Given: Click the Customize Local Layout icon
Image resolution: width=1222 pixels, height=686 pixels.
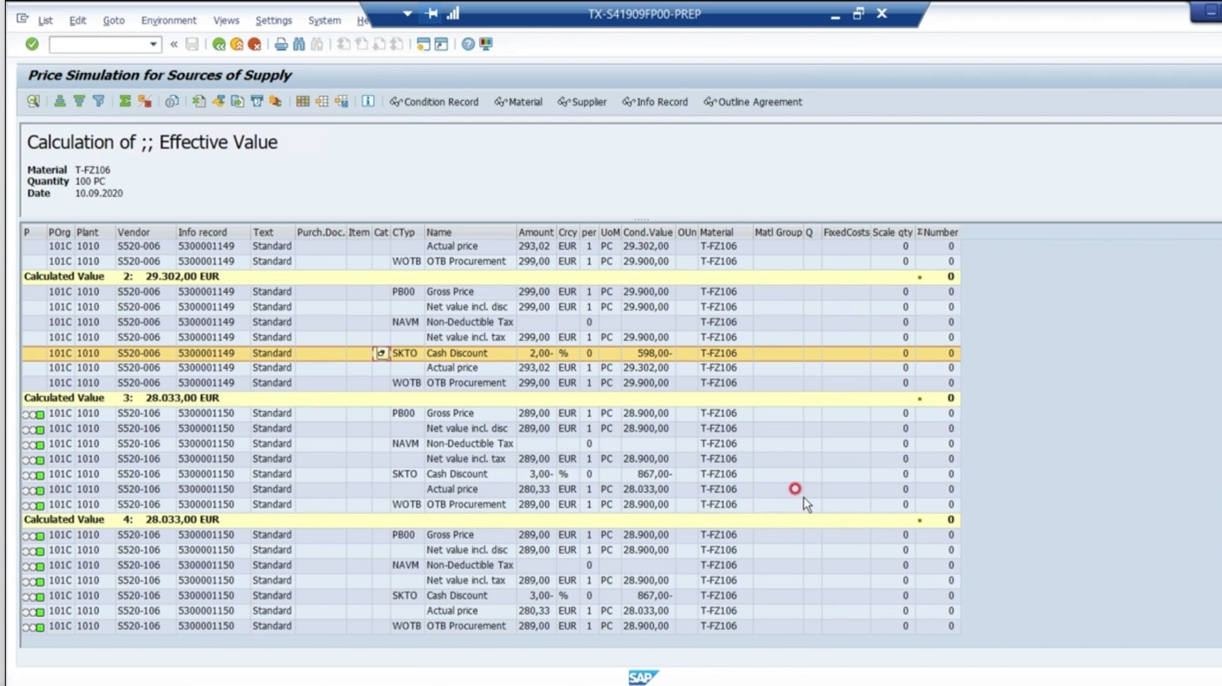Looking at the screenshot, I should coord(486,44).
